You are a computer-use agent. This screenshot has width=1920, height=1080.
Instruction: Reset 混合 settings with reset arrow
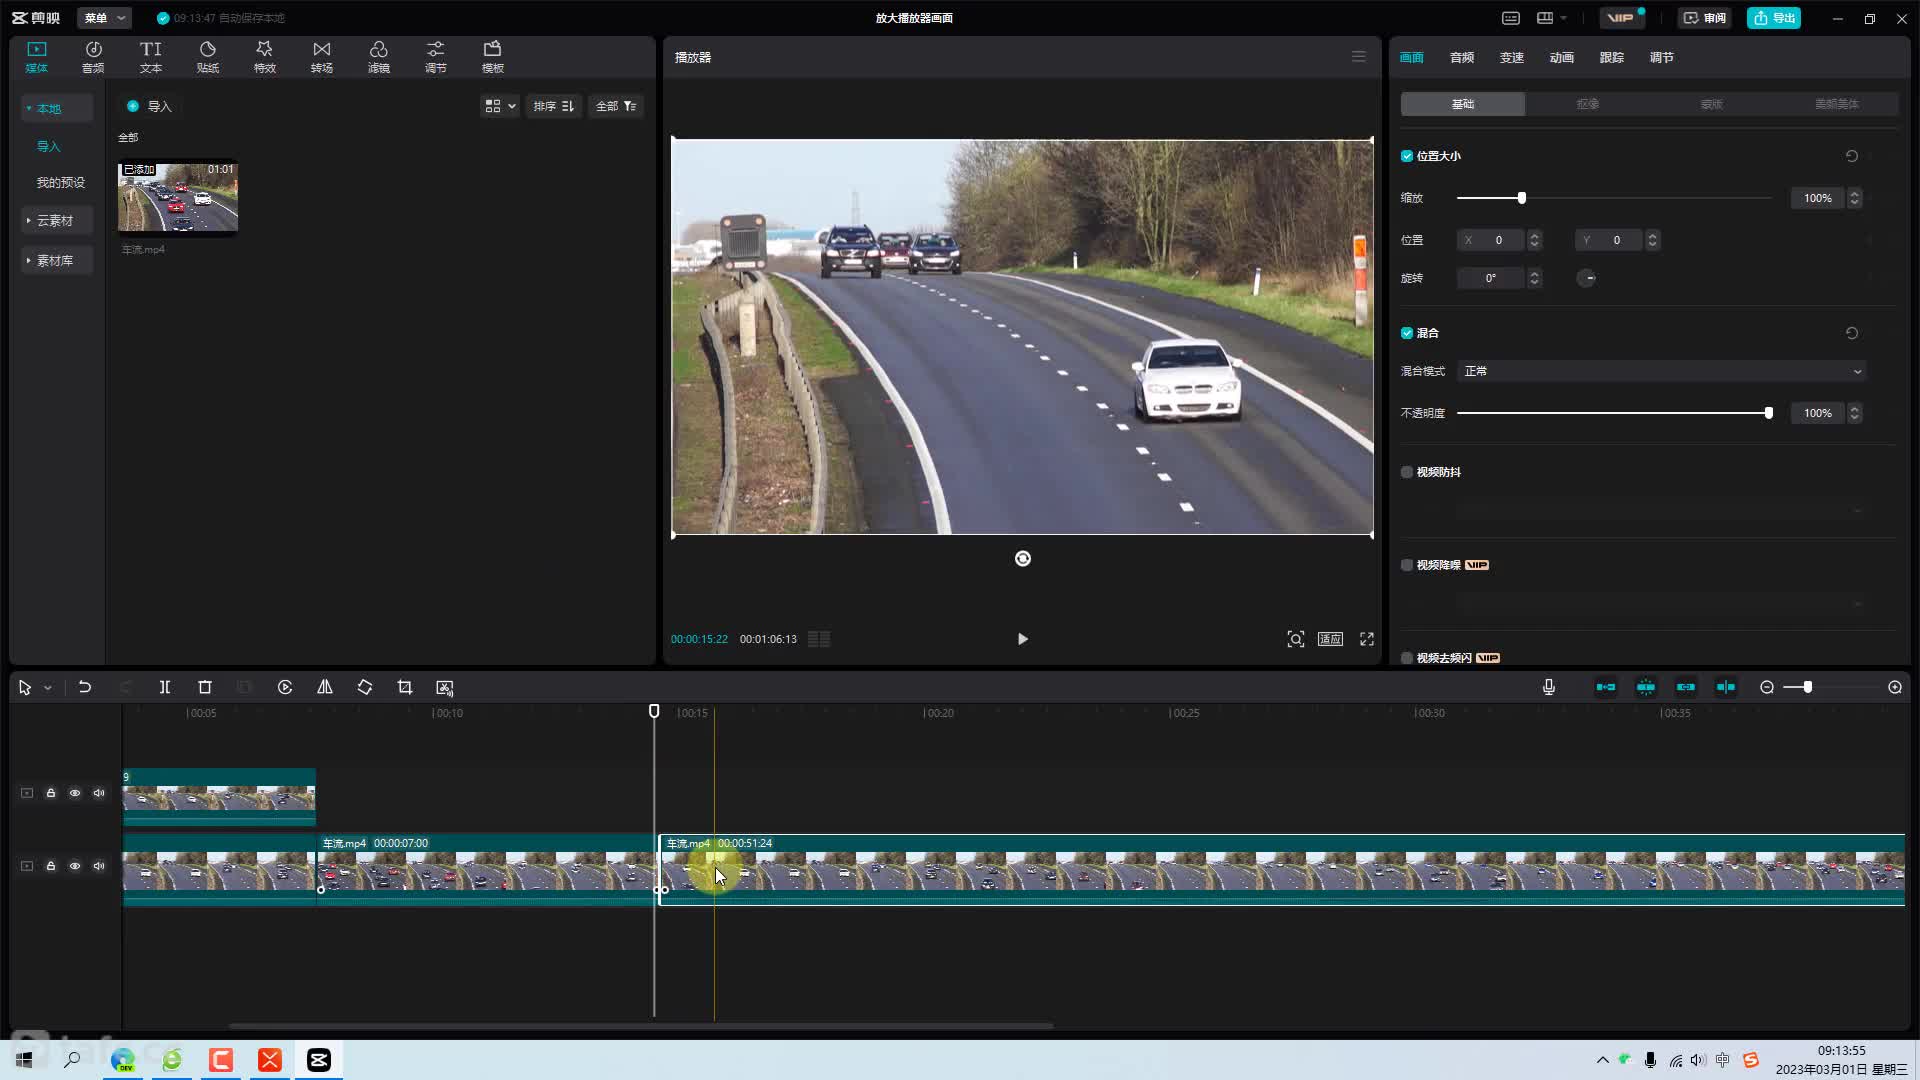[1852, 333]
